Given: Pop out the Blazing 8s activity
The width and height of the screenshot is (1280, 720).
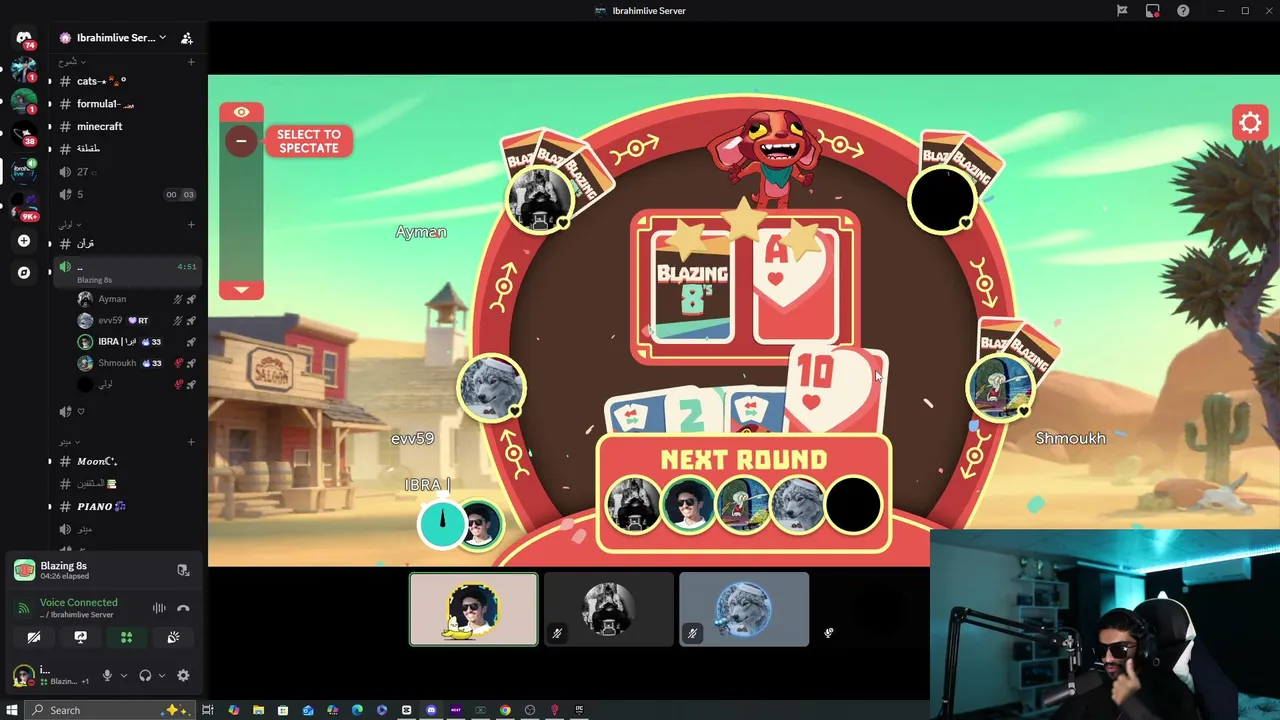Looking at the screenshot, I should [183, 570].
